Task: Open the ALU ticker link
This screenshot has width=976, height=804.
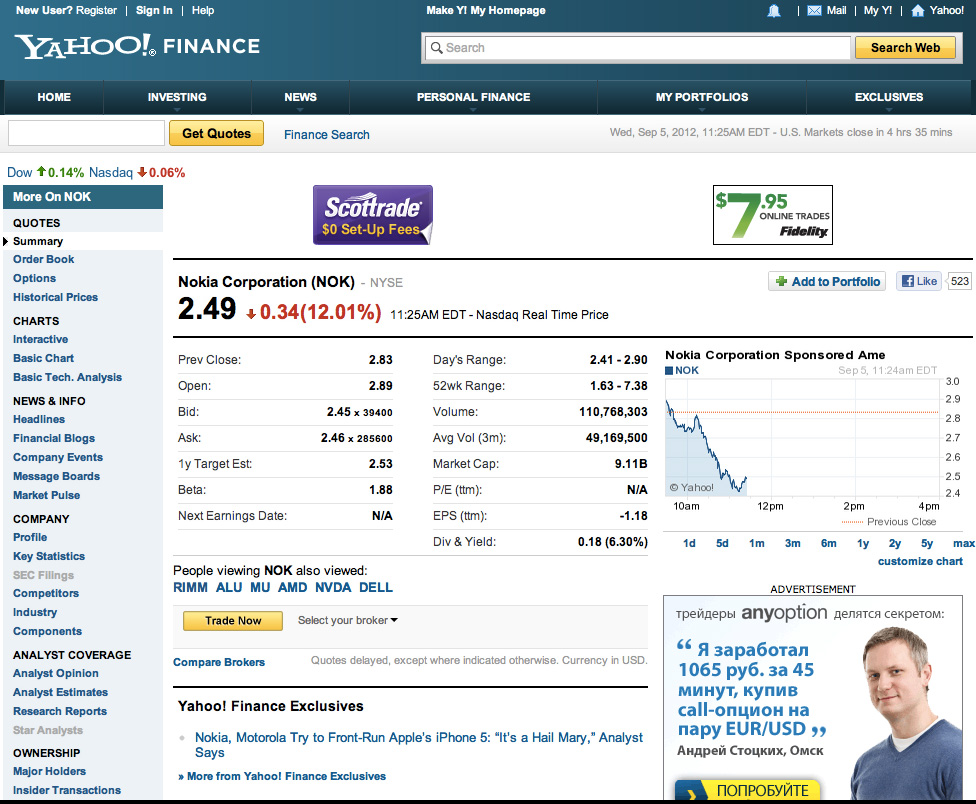Action: pos(229,587)
